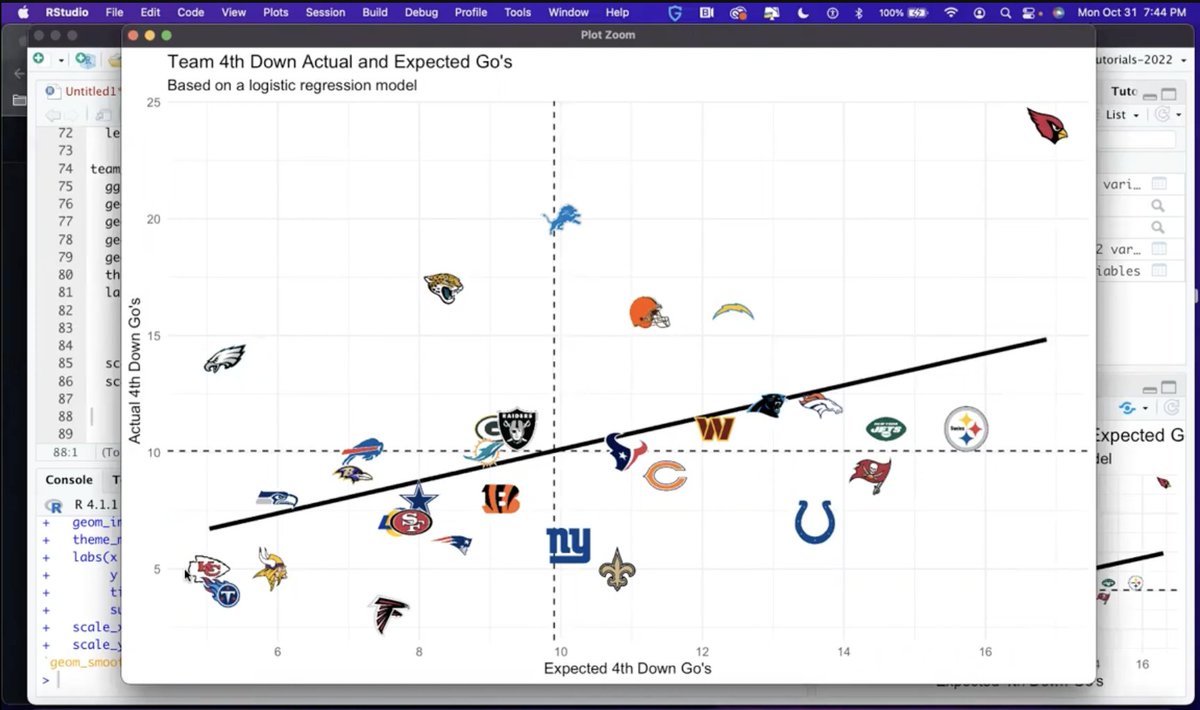Click the new file icon in RStudio toolbar
The image size is (1200, 710).
click(x=39, y=60)
